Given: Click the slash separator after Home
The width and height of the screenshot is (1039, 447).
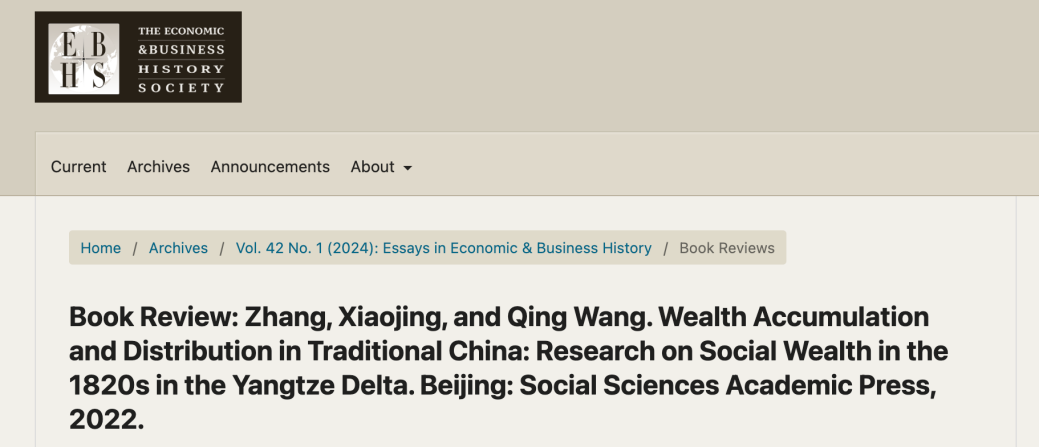Looking at the screenshot, I should 135,248.
